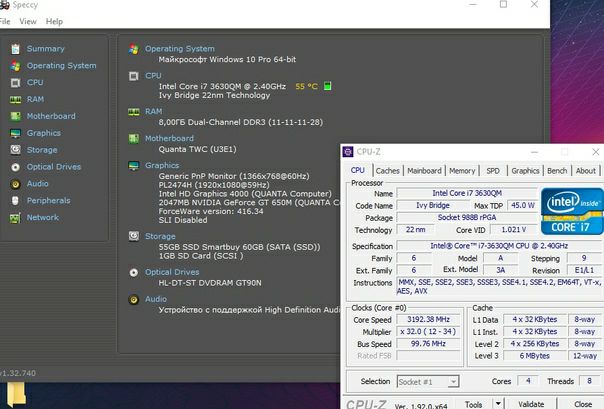Image resolution: width=604 pixels, height=409 pixels.
Task: Click the green temperature indicator next to 55 °C
Action: point(327,86)
